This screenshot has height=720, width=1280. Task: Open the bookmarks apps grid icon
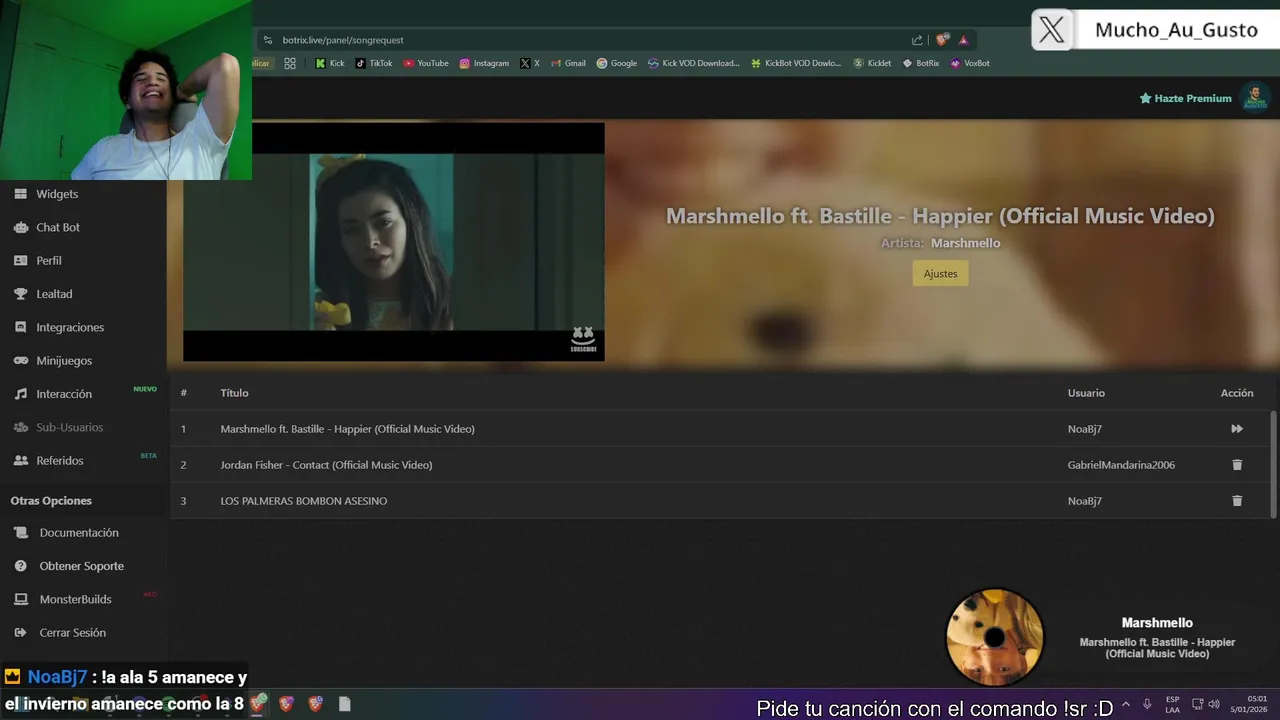point(290,63)
